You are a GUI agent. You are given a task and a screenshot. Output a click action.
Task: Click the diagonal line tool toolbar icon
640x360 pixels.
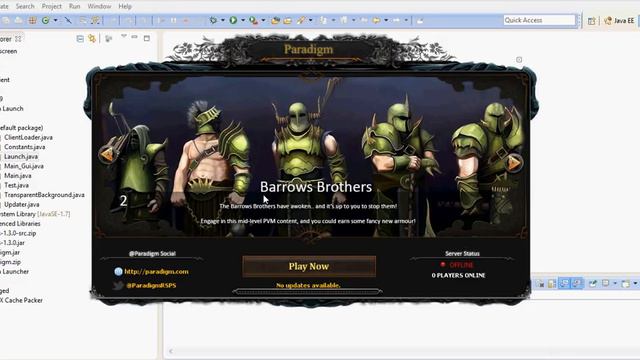[x=68, y=20]
